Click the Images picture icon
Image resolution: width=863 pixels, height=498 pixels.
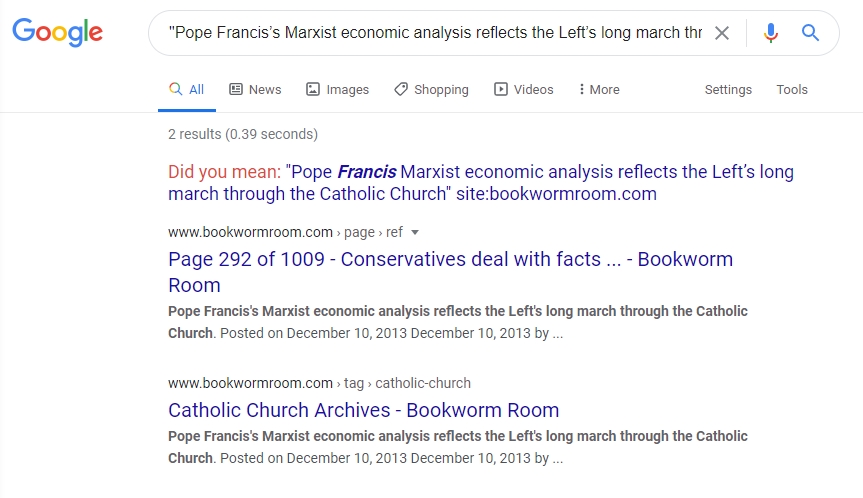click(x=313, y=89)
